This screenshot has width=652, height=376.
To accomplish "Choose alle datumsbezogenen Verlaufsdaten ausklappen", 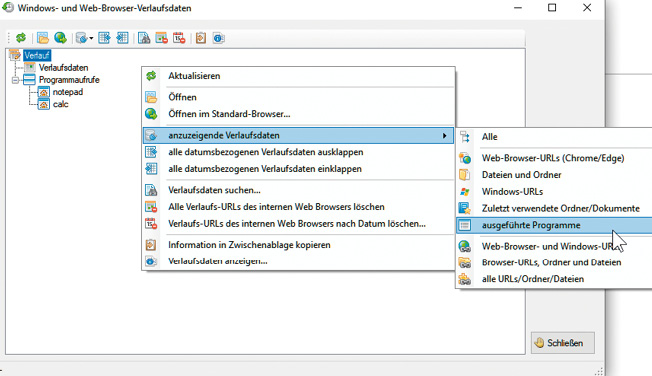I will 298,152.
